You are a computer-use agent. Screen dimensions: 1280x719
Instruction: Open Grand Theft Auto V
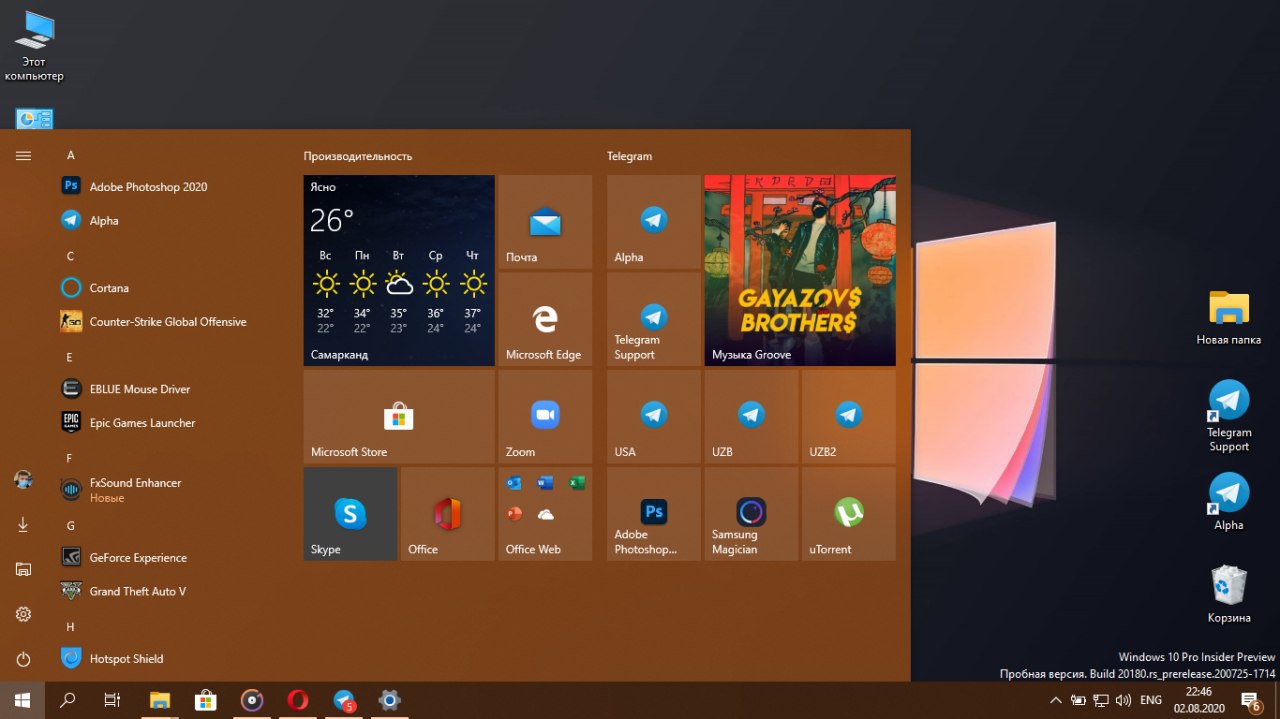(x=170, y=592)
